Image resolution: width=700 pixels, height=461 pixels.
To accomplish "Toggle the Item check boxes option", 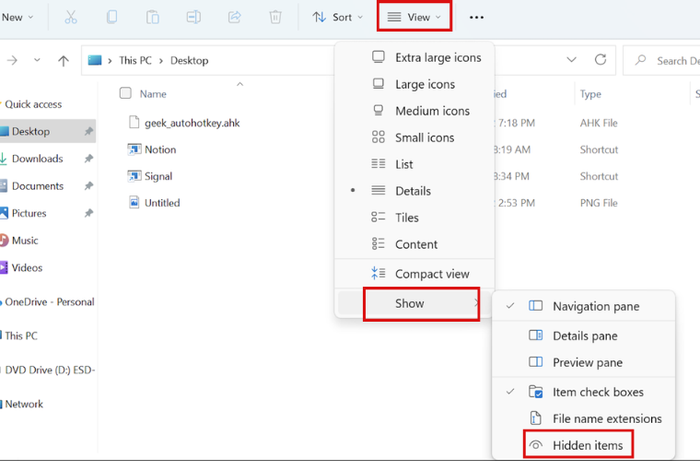I will pyautogui.click(x=597, y=392).
